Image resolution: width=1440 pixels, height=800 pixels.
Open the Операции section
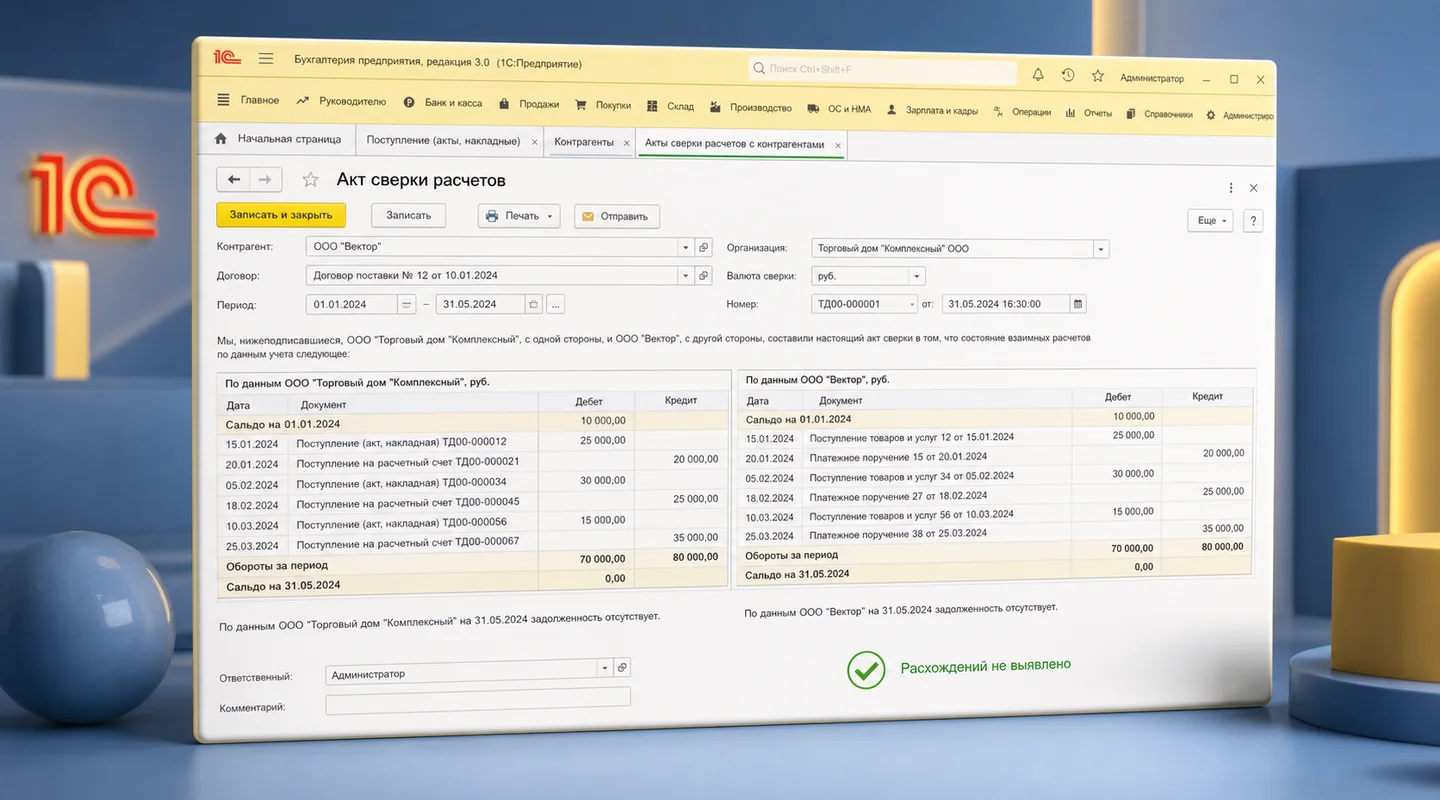1021,112
